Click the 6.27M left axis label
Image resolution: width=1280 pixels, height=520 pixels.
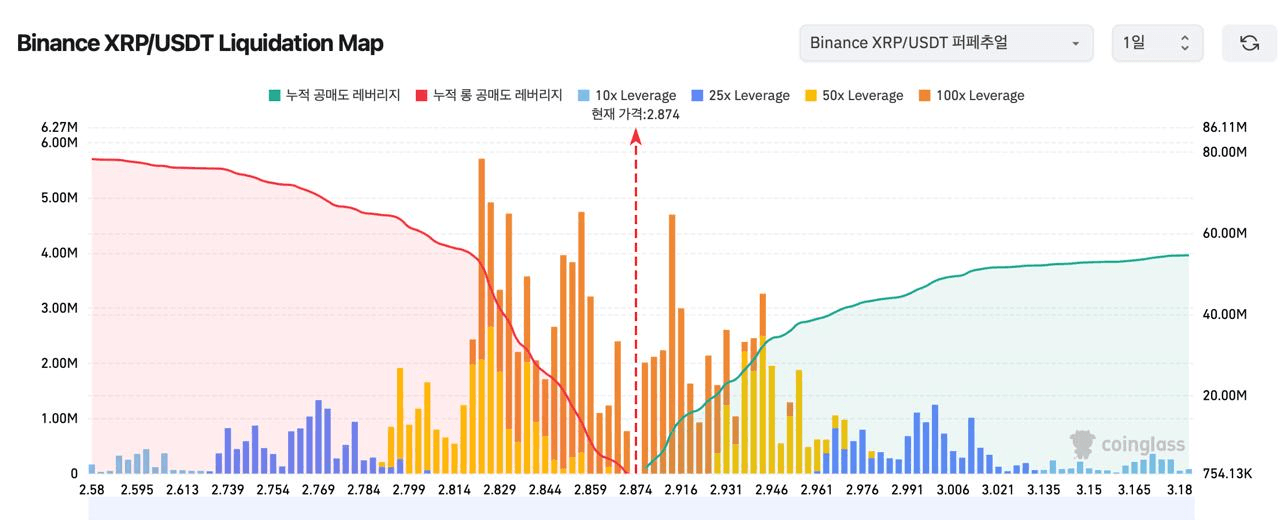point(59,127)
